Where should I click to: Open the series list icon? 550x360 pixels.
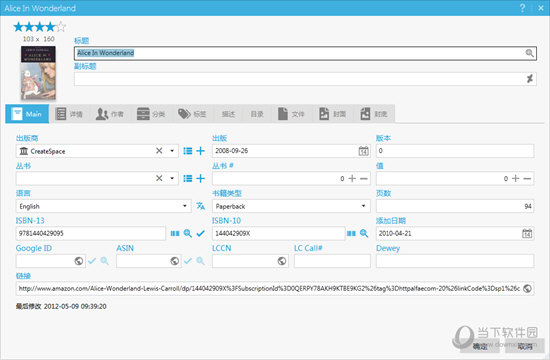[188, 178]
